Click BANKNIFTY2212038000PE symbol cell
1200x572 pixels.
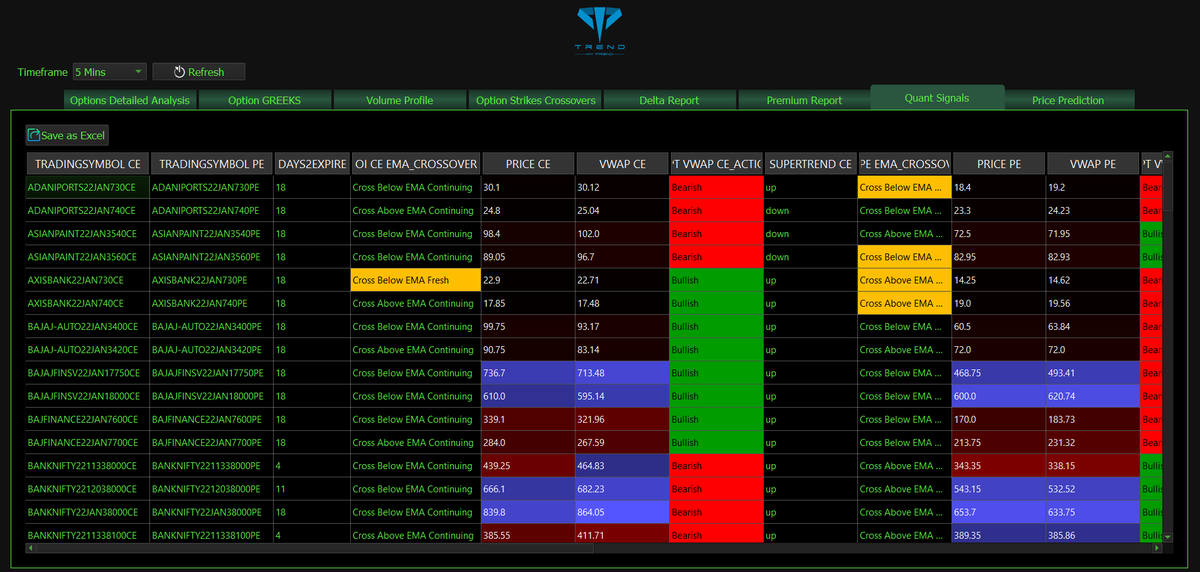pyautogui.click(x=211, y=489)
